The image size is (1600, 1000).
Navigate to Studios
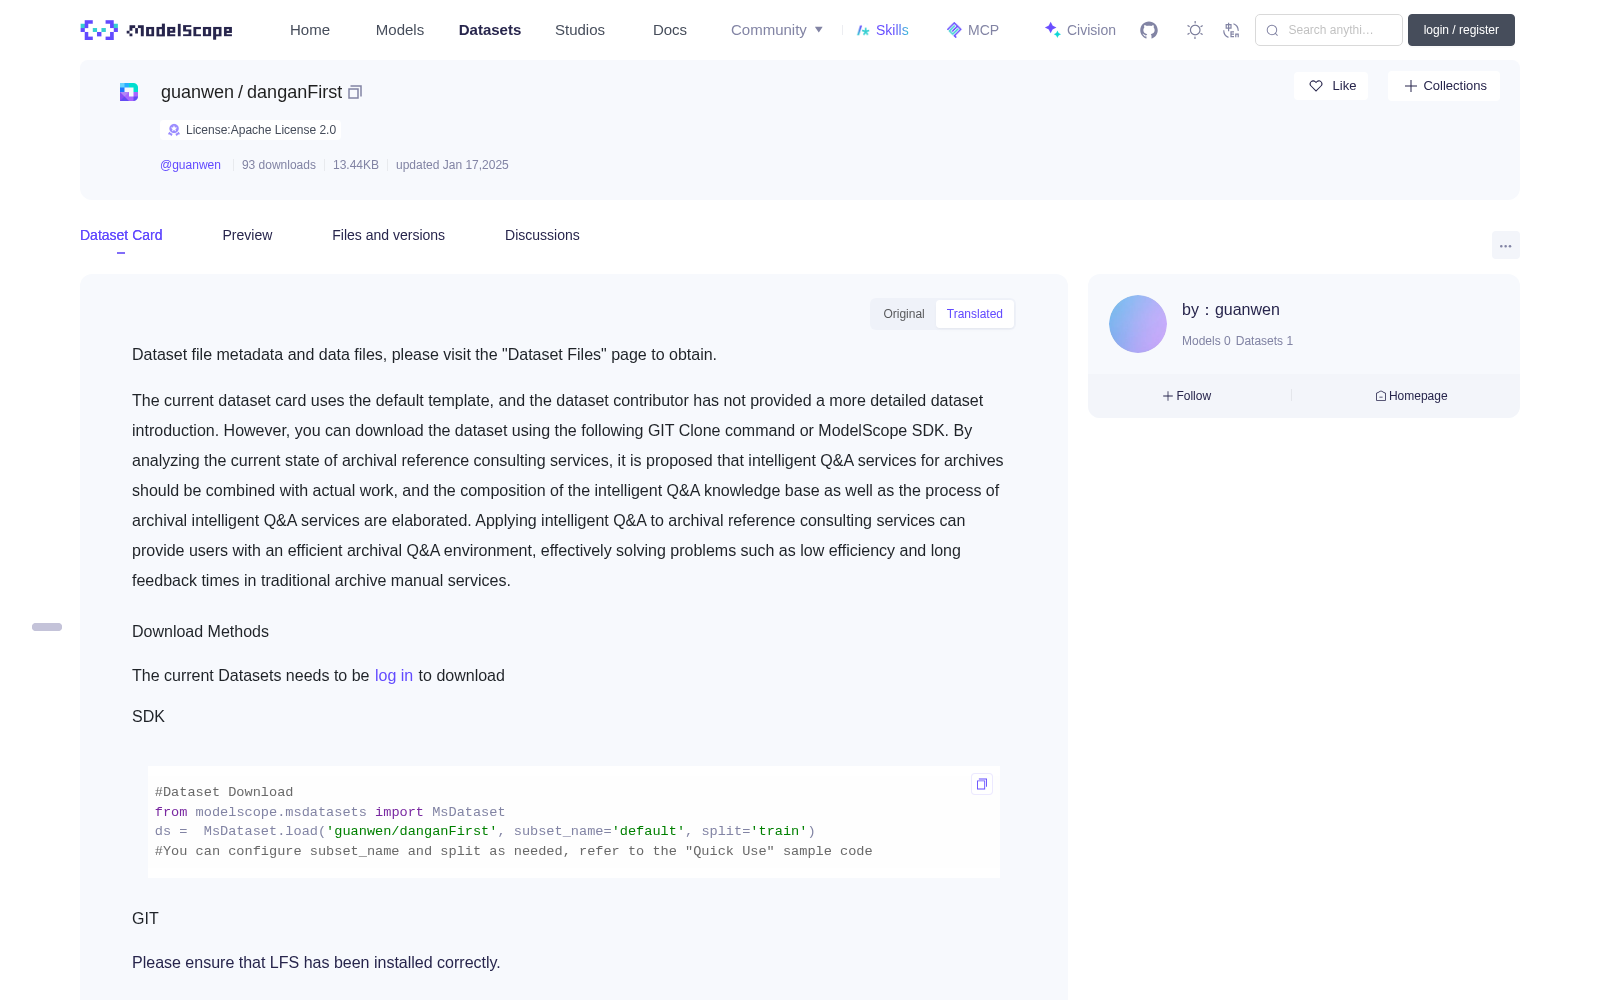pyautogui.click(x=580, y=30)
